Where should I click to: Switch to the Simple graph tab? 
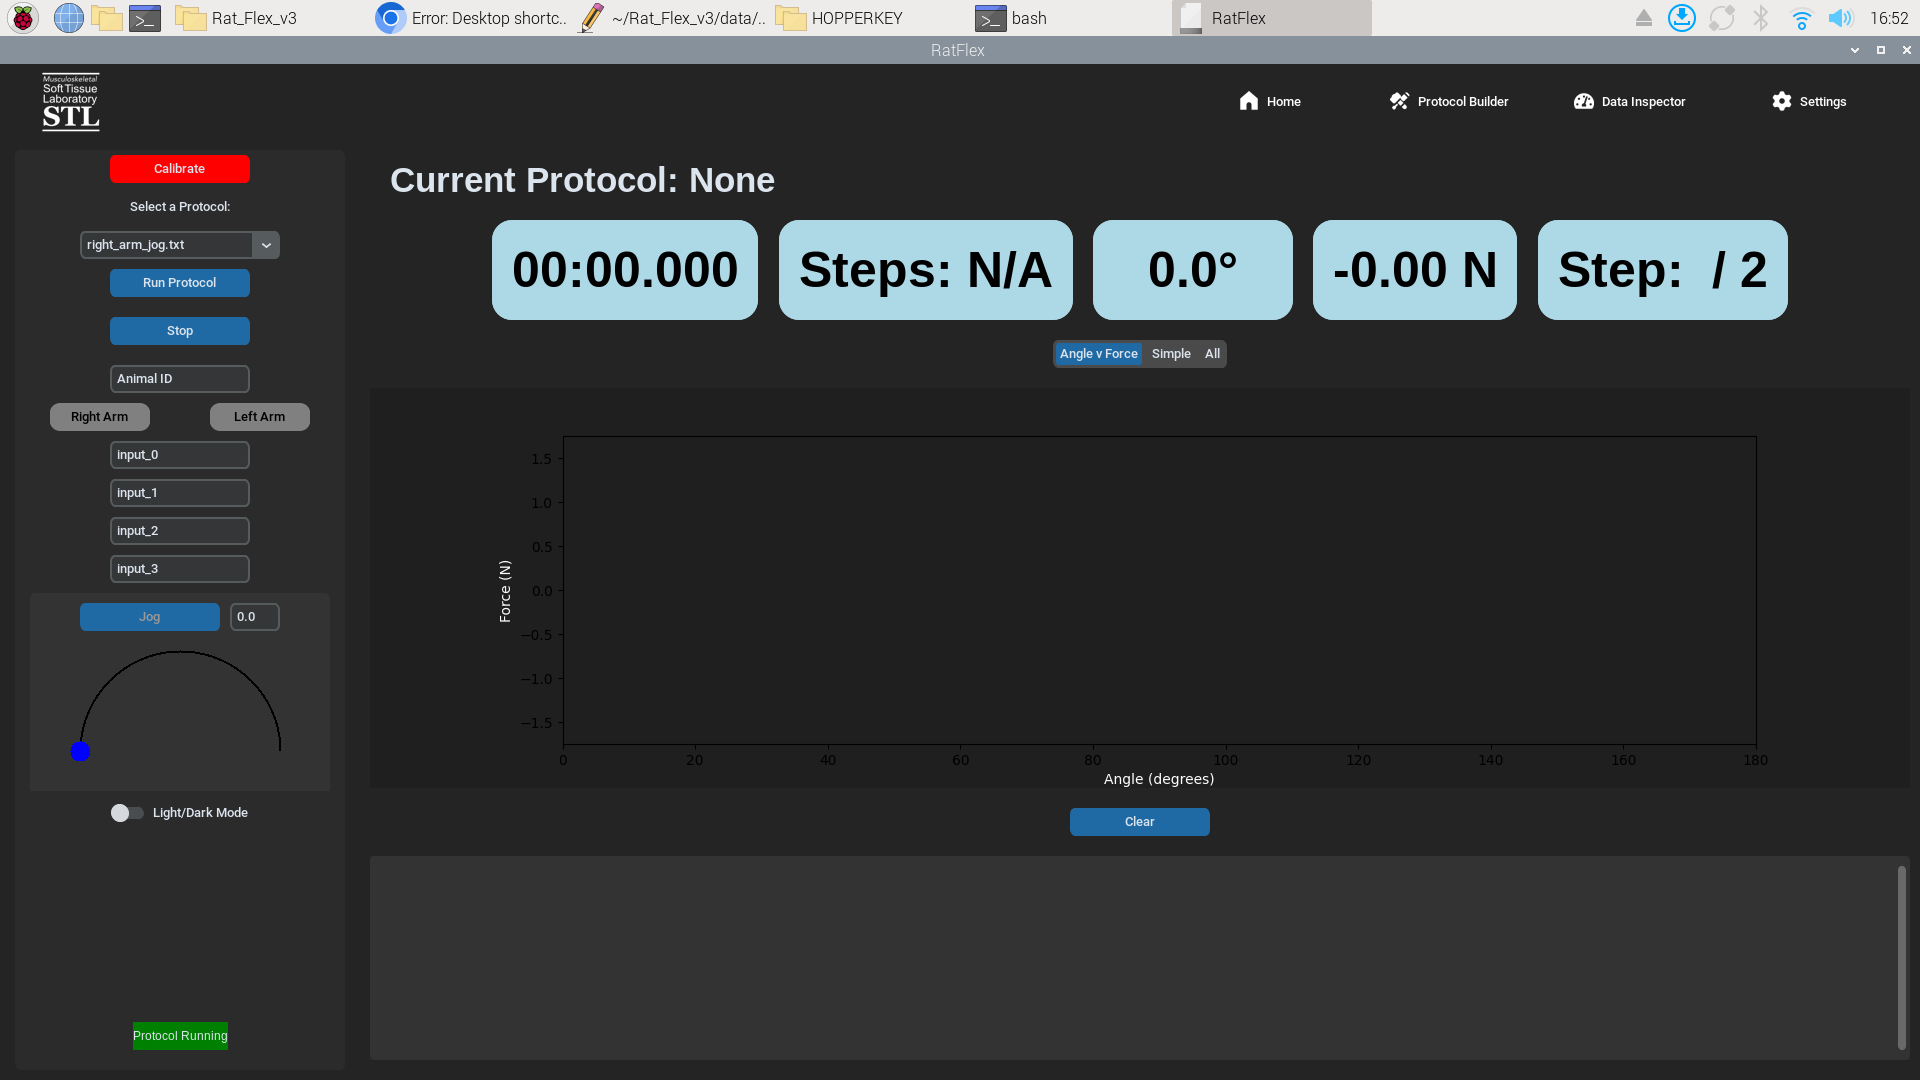[x=1171, y=354]
